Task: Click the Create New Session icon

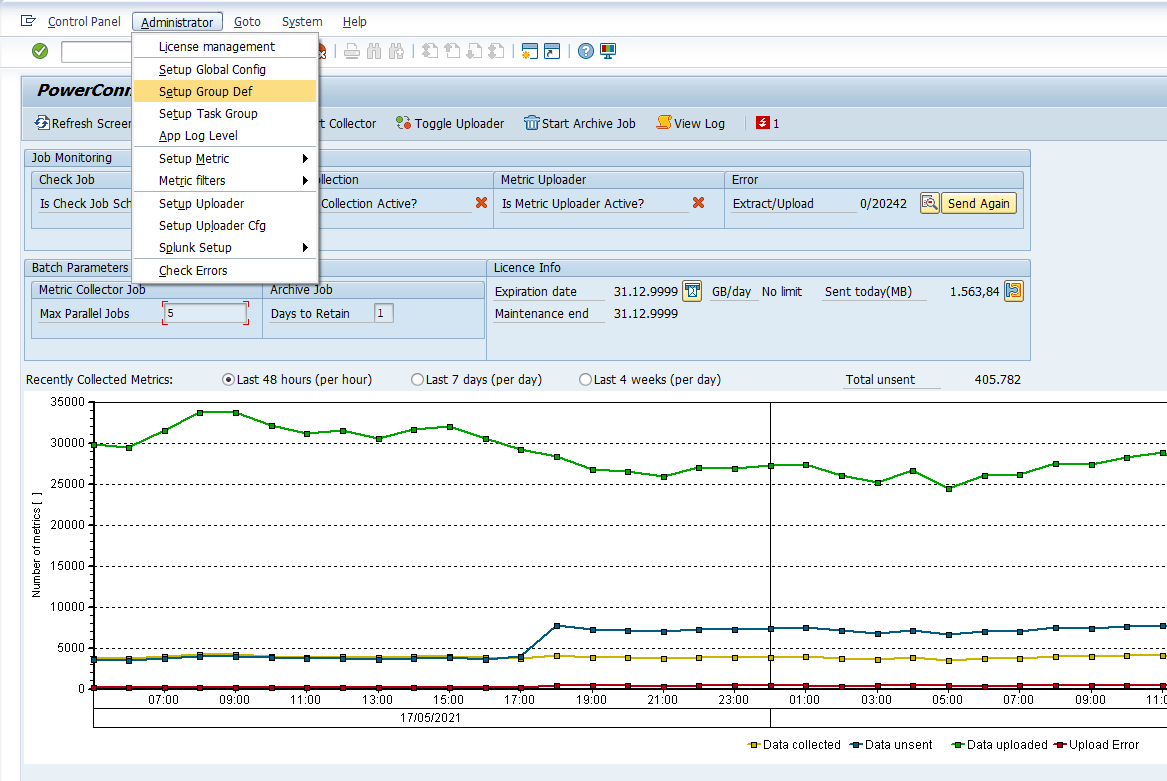Action: 530,51
